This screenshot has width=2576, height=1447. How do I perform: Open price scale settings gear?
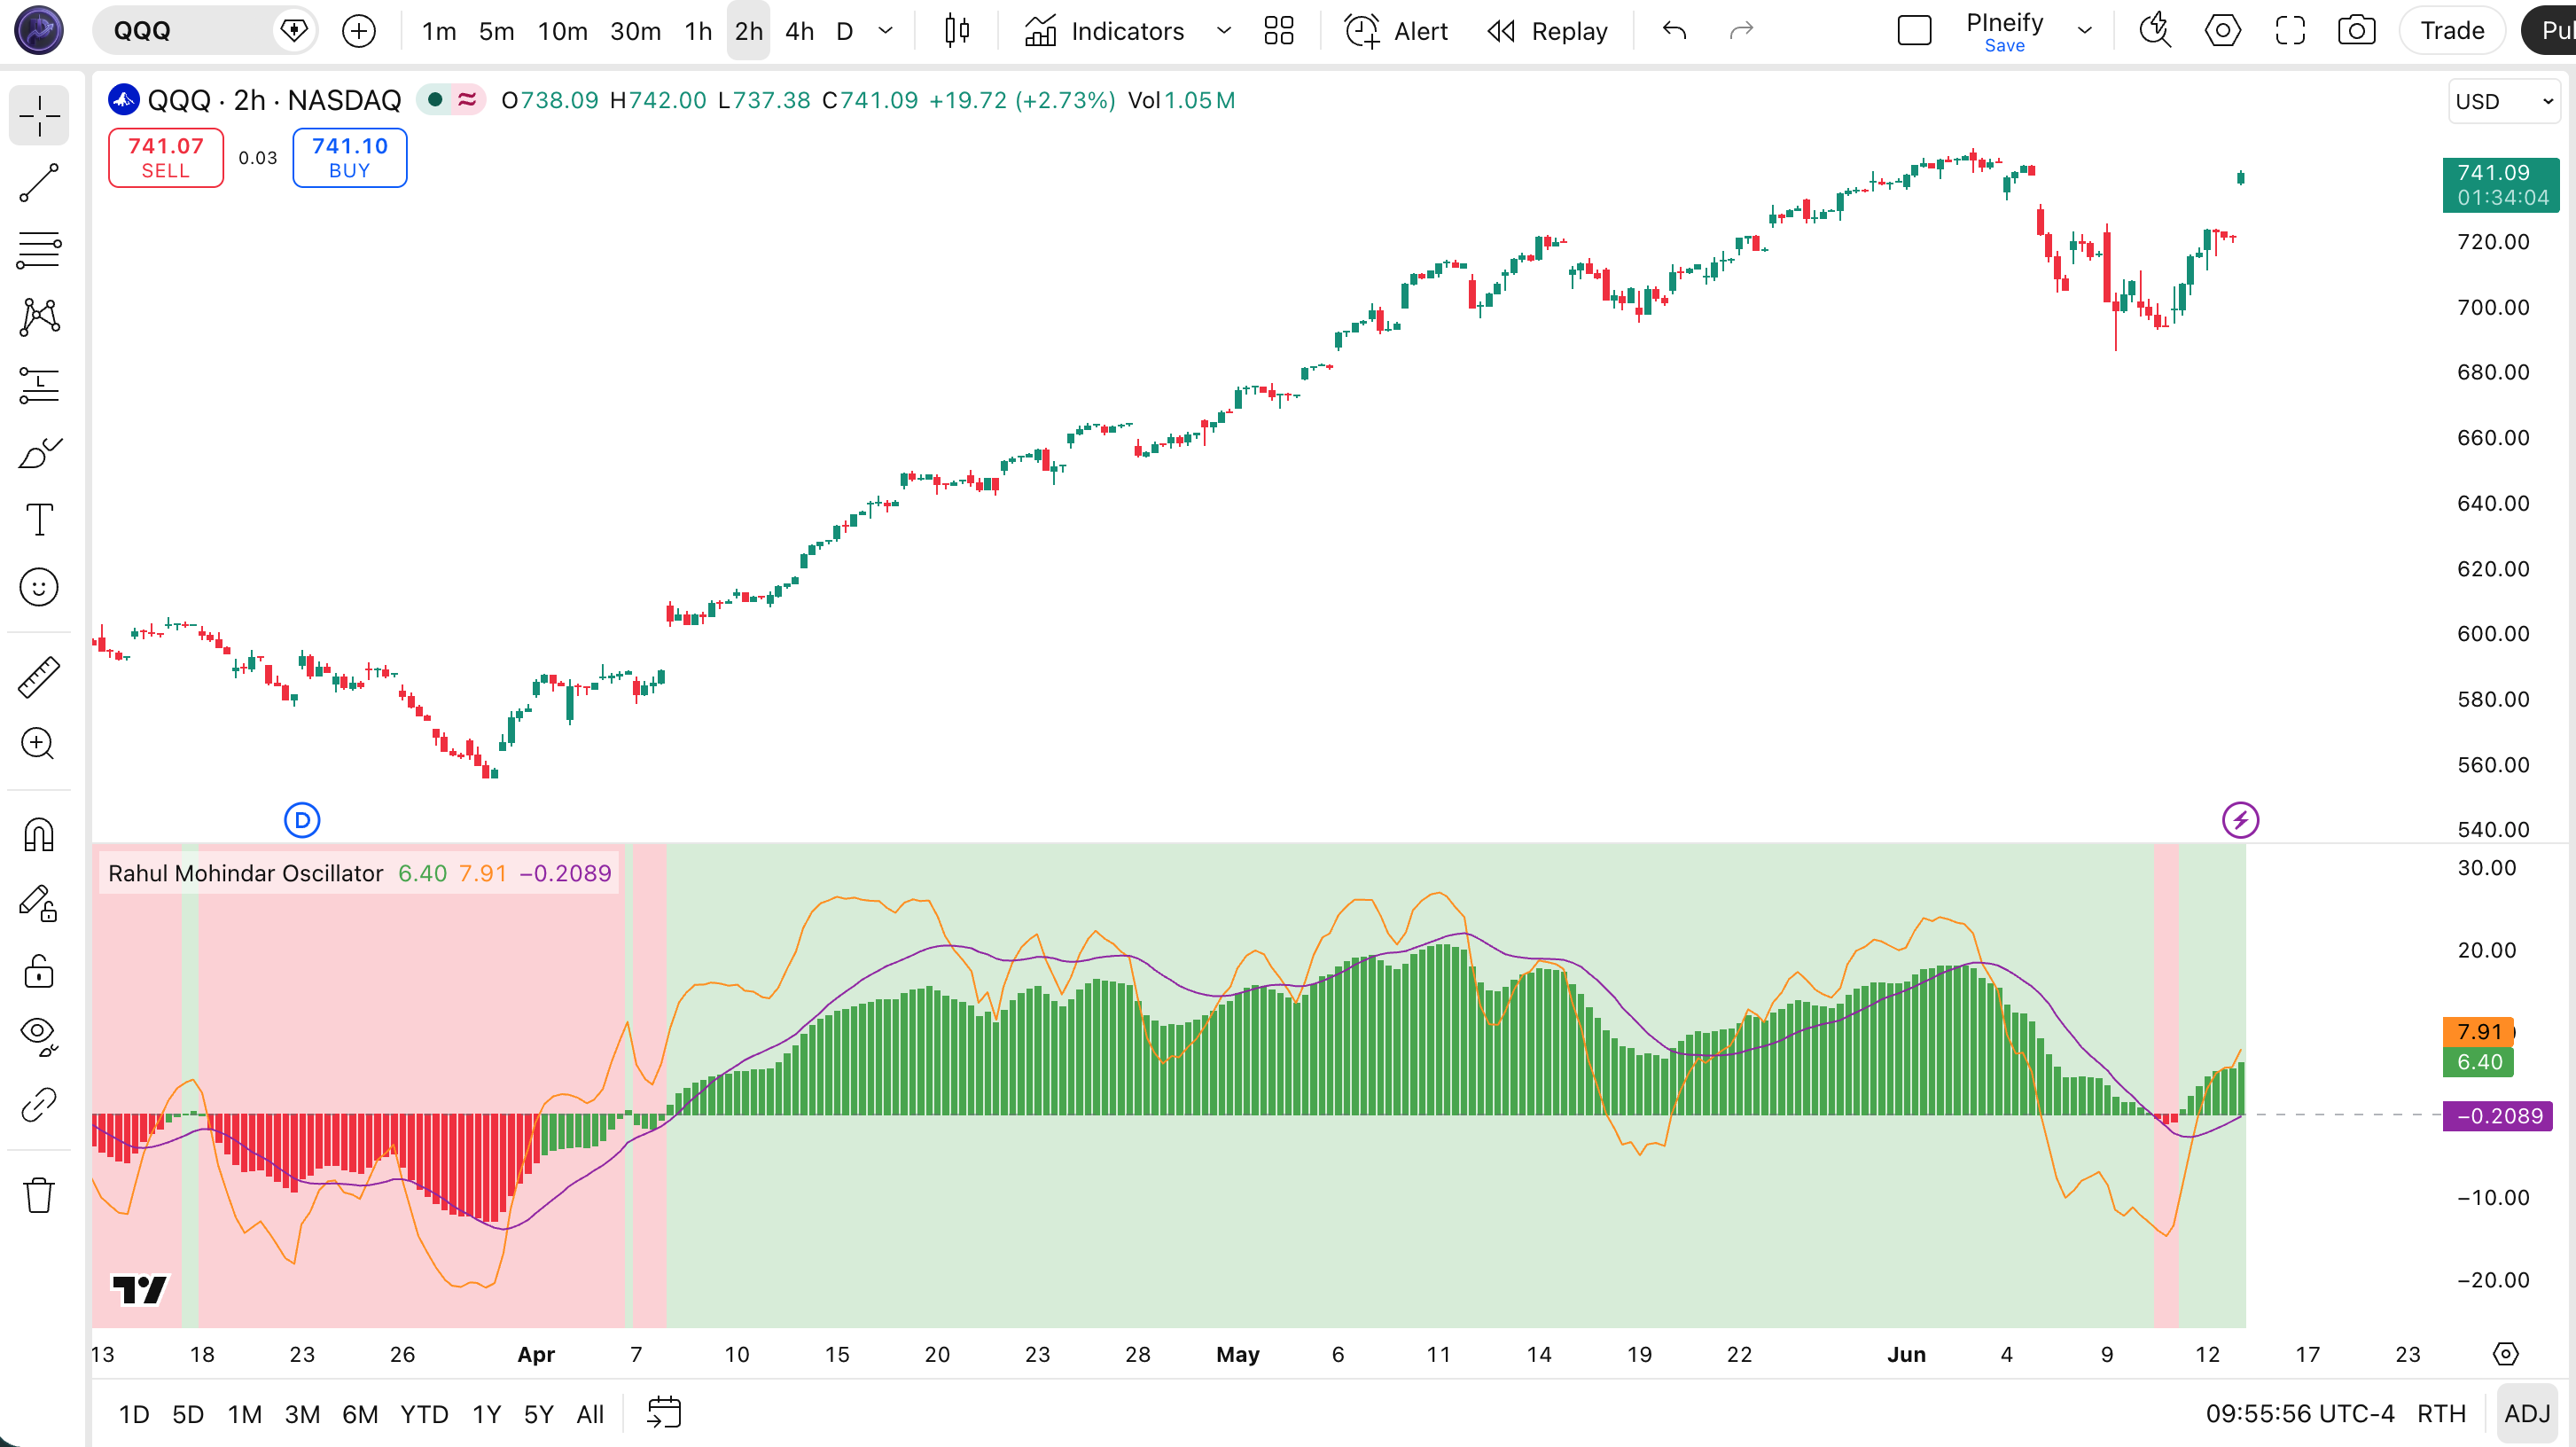click(2505, 1353)
